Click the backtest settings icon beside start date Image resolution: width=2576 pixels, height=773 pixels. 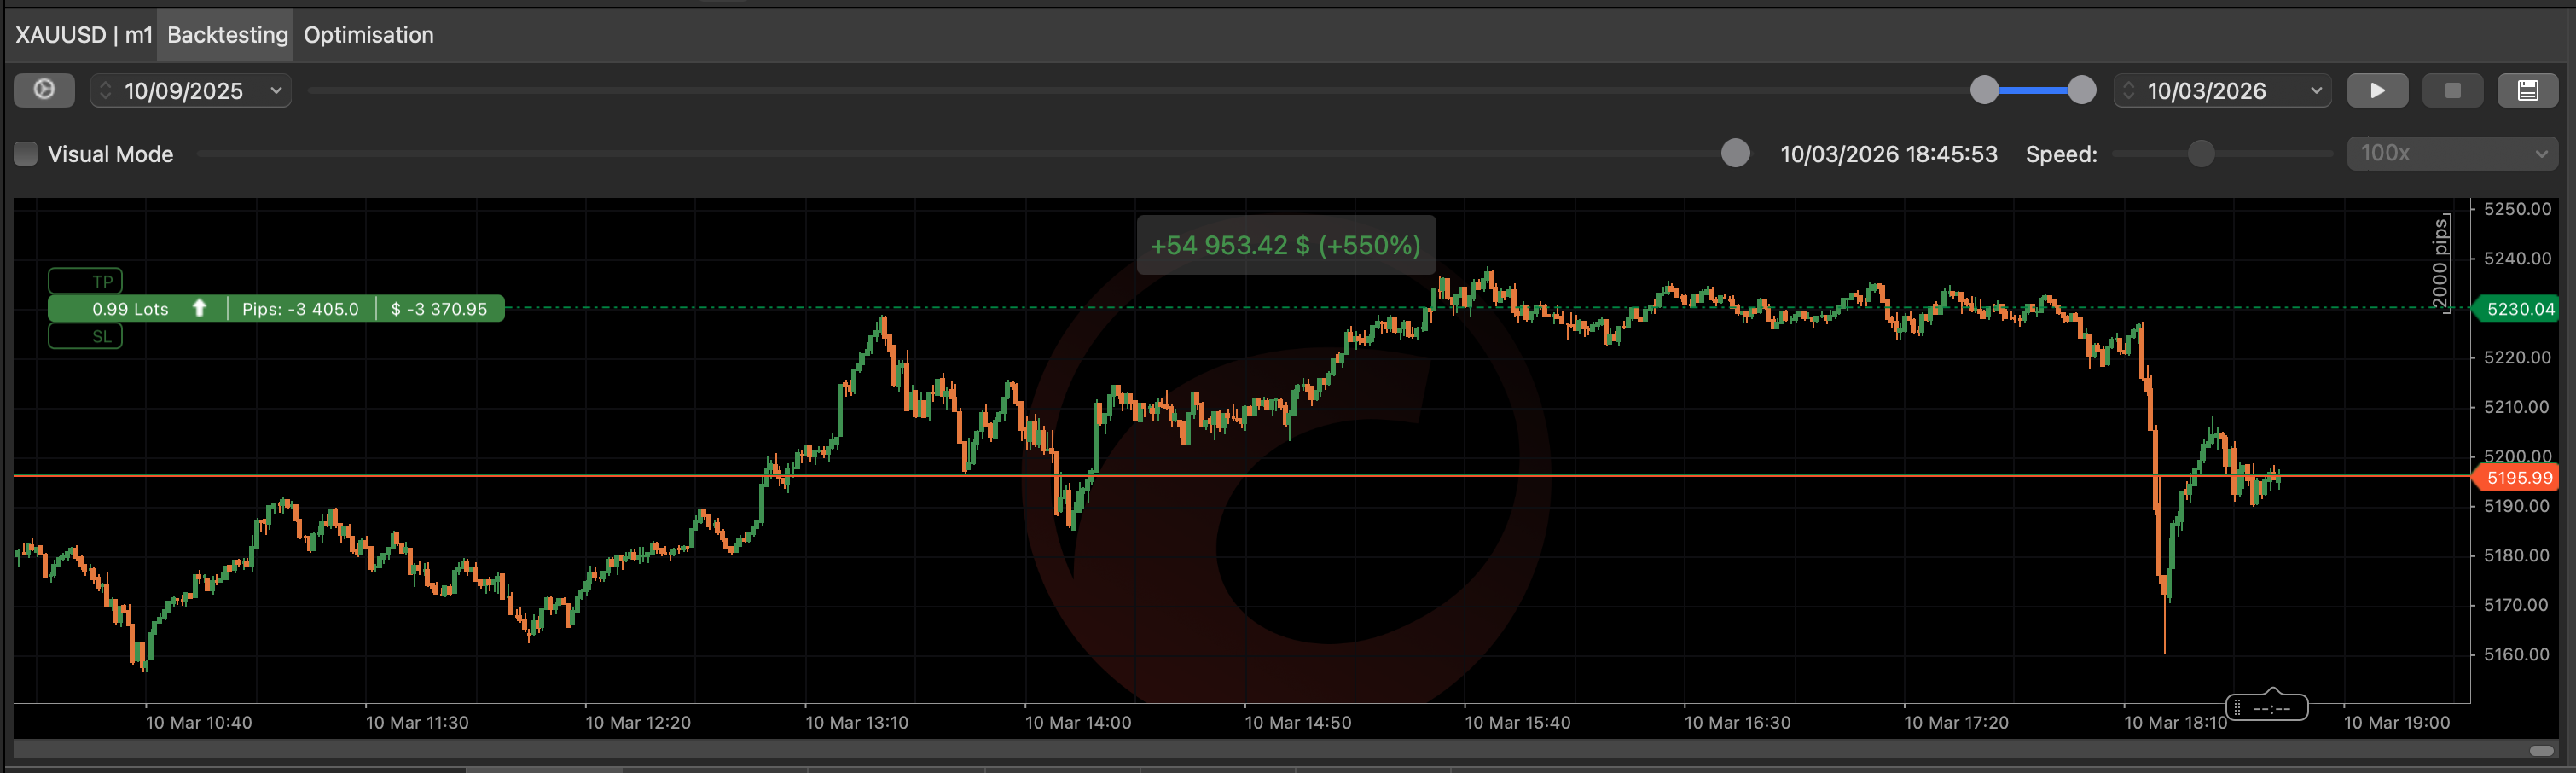44,90
